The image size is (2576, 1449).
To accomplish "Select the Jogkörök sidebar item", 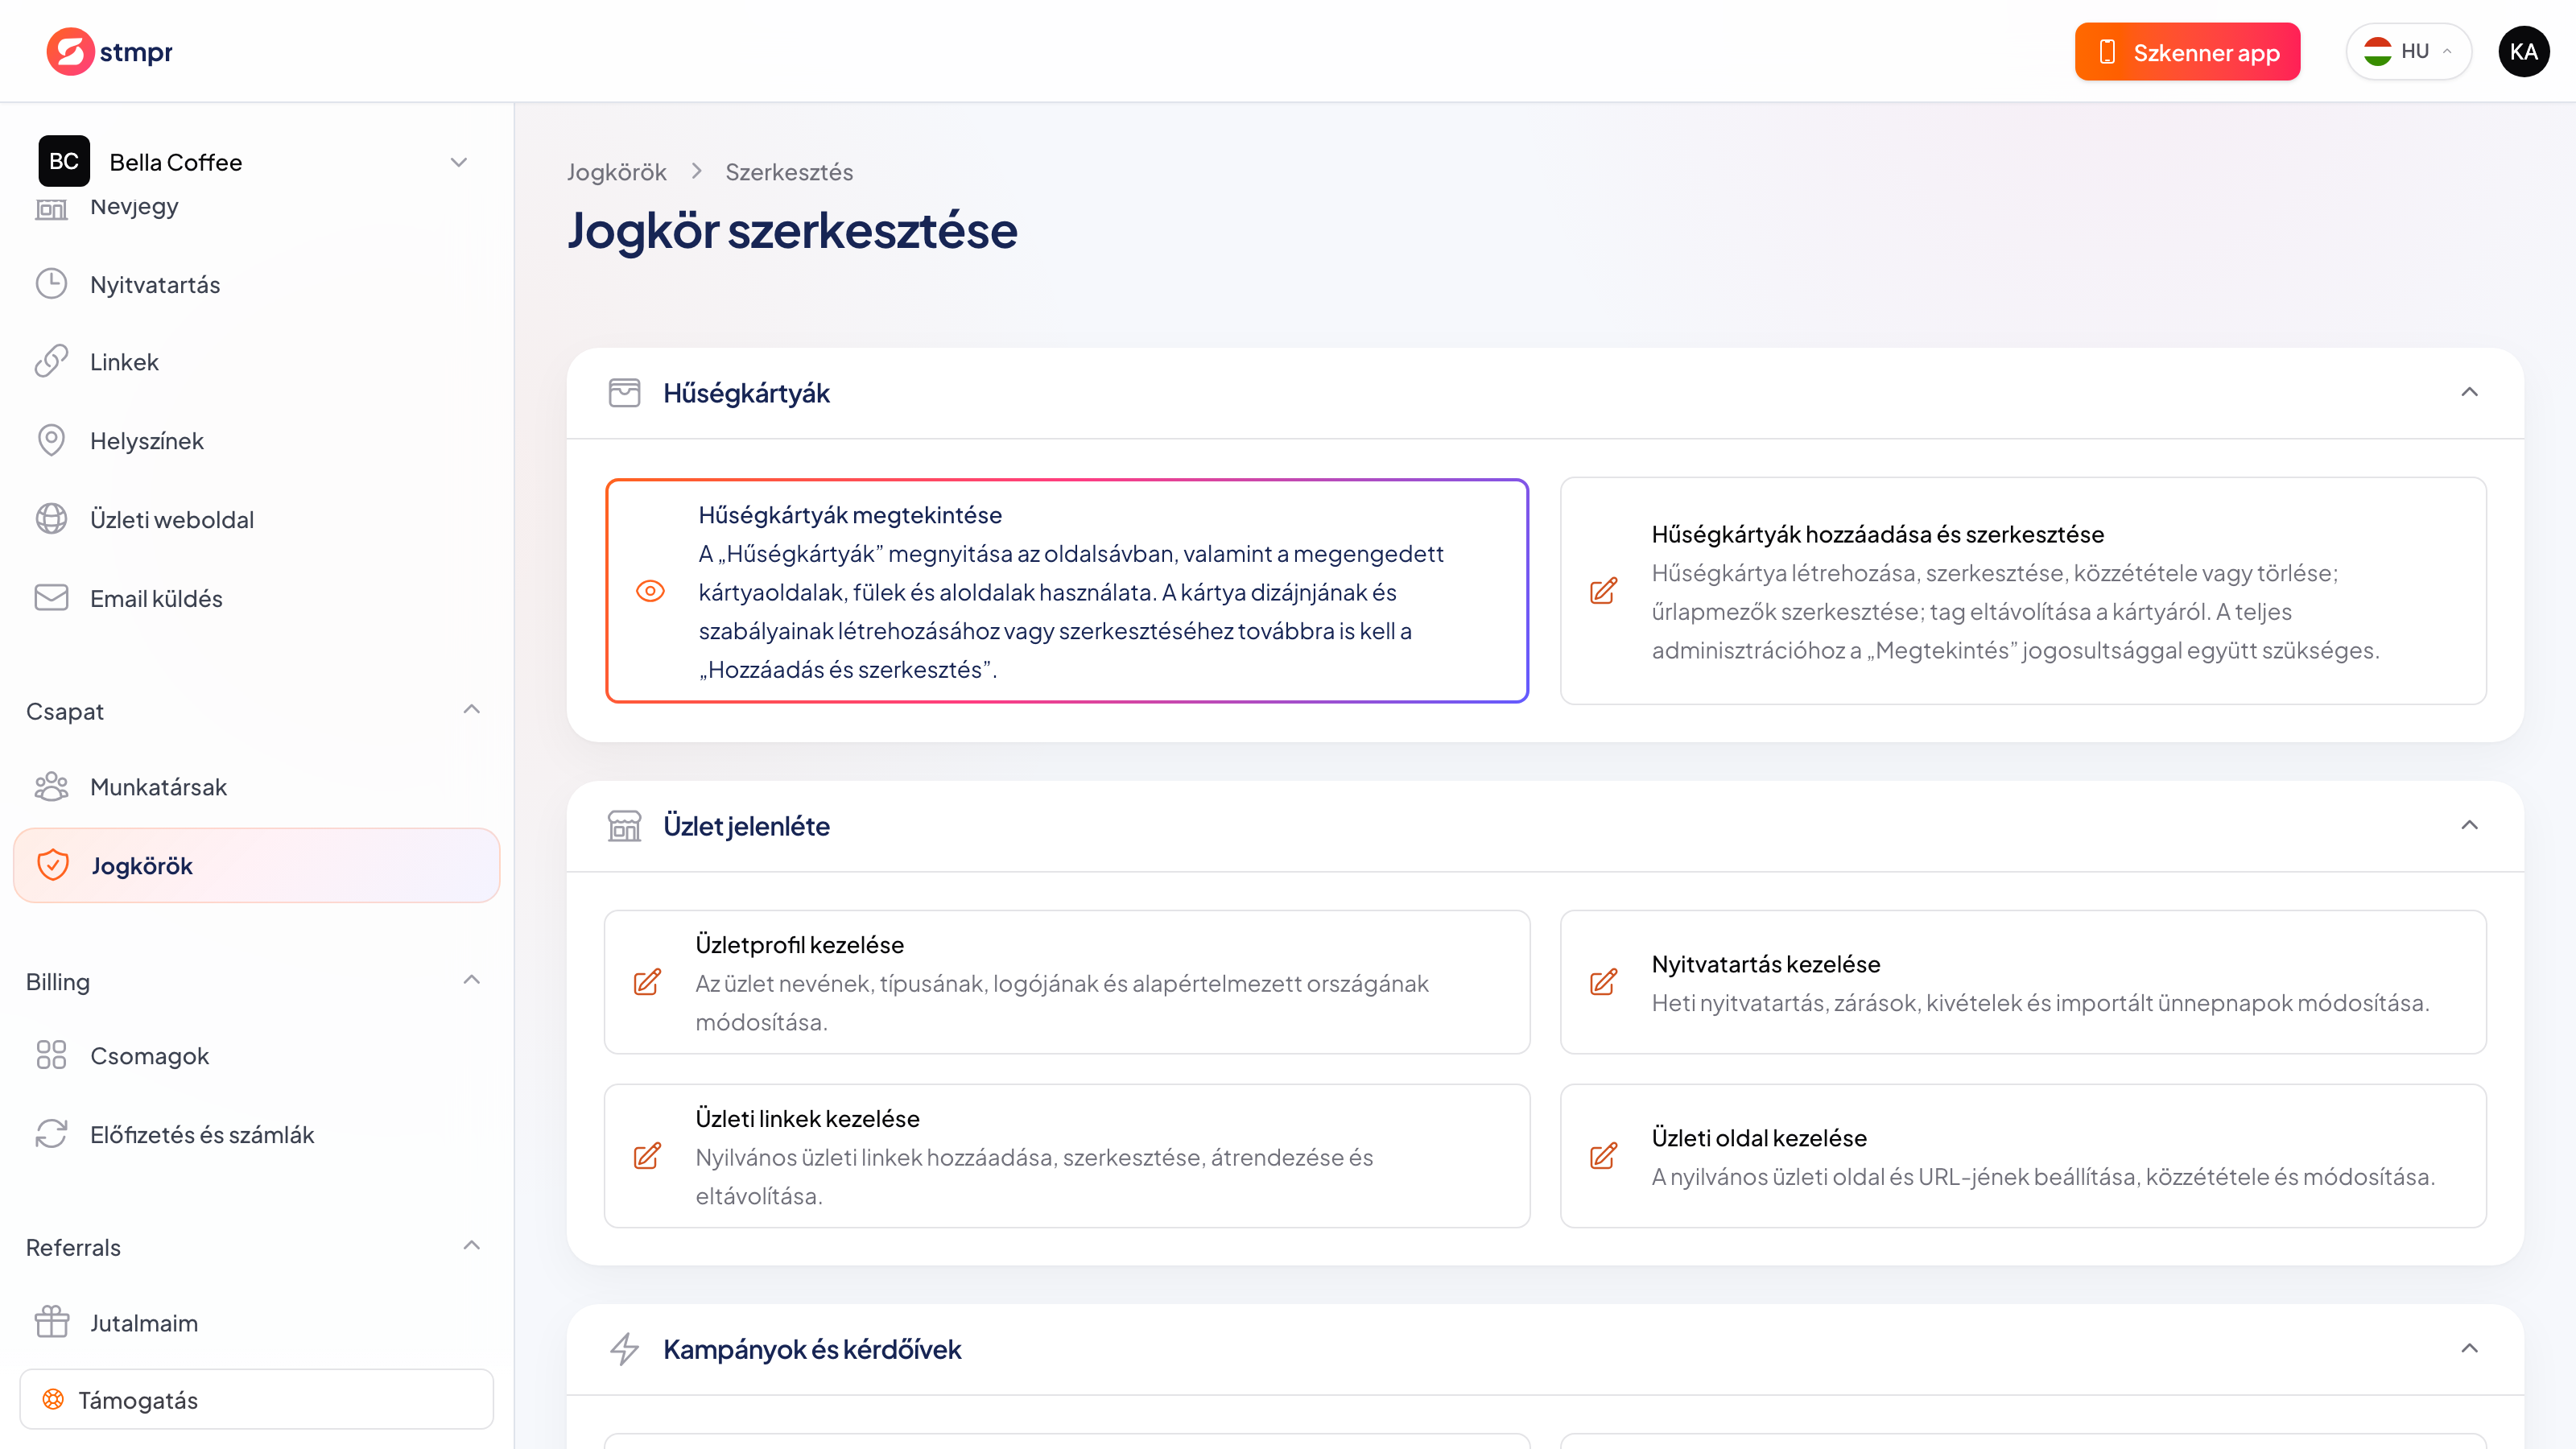I will point(257,866).
